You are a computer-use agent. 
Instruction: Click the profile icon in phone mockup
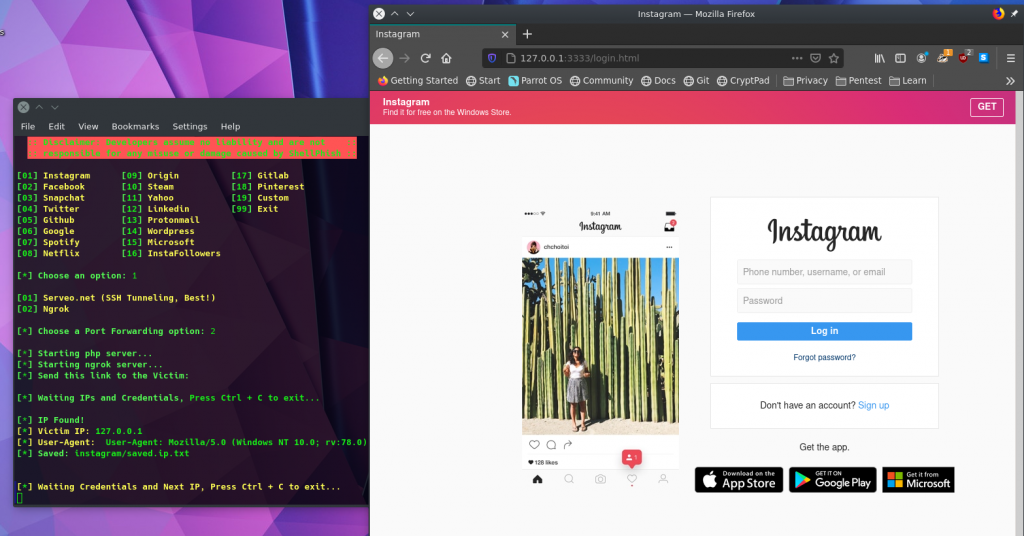663,479
